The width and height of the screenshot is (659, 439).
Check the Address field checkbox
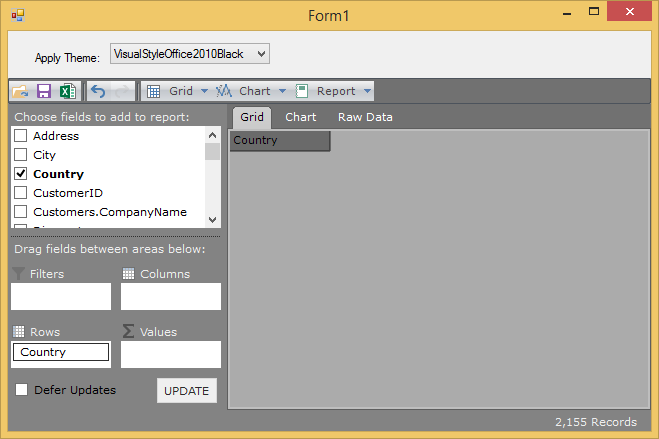tap(20, 136)
